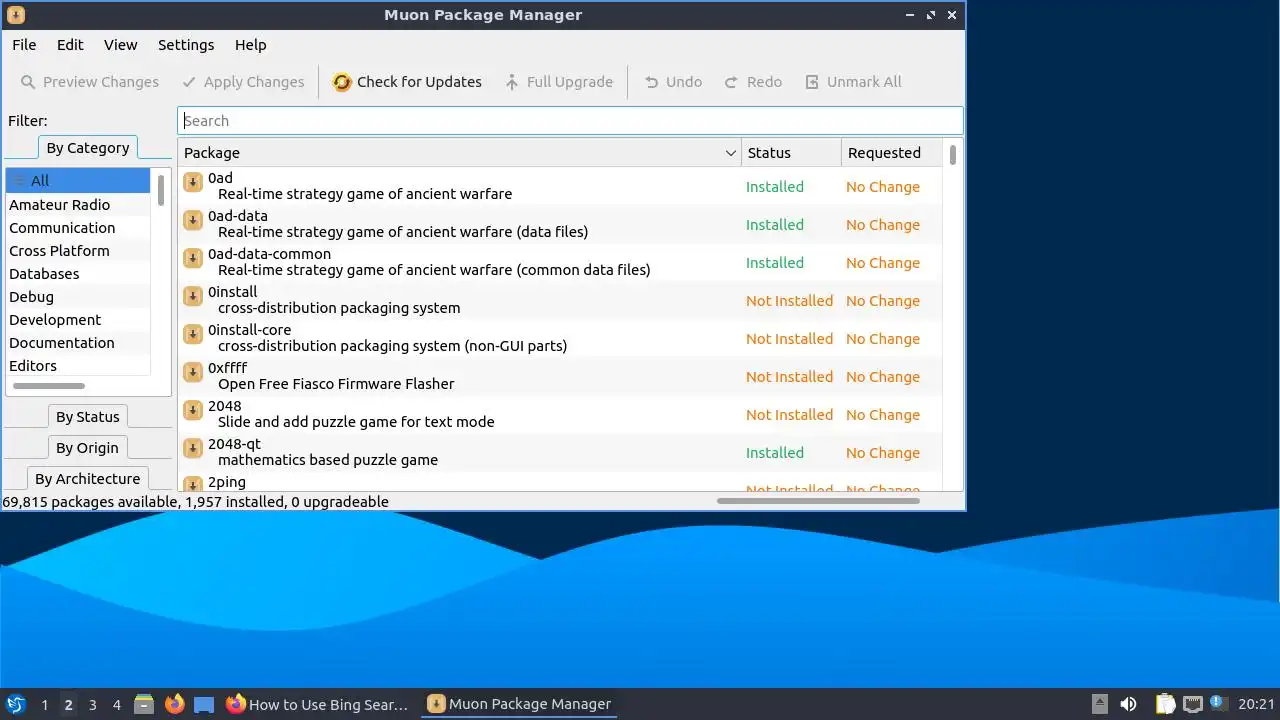The width and height of the screenshot is (1280, 720).
Task: Open the tray's removable media eject icon
Action: click(1099, 704)
